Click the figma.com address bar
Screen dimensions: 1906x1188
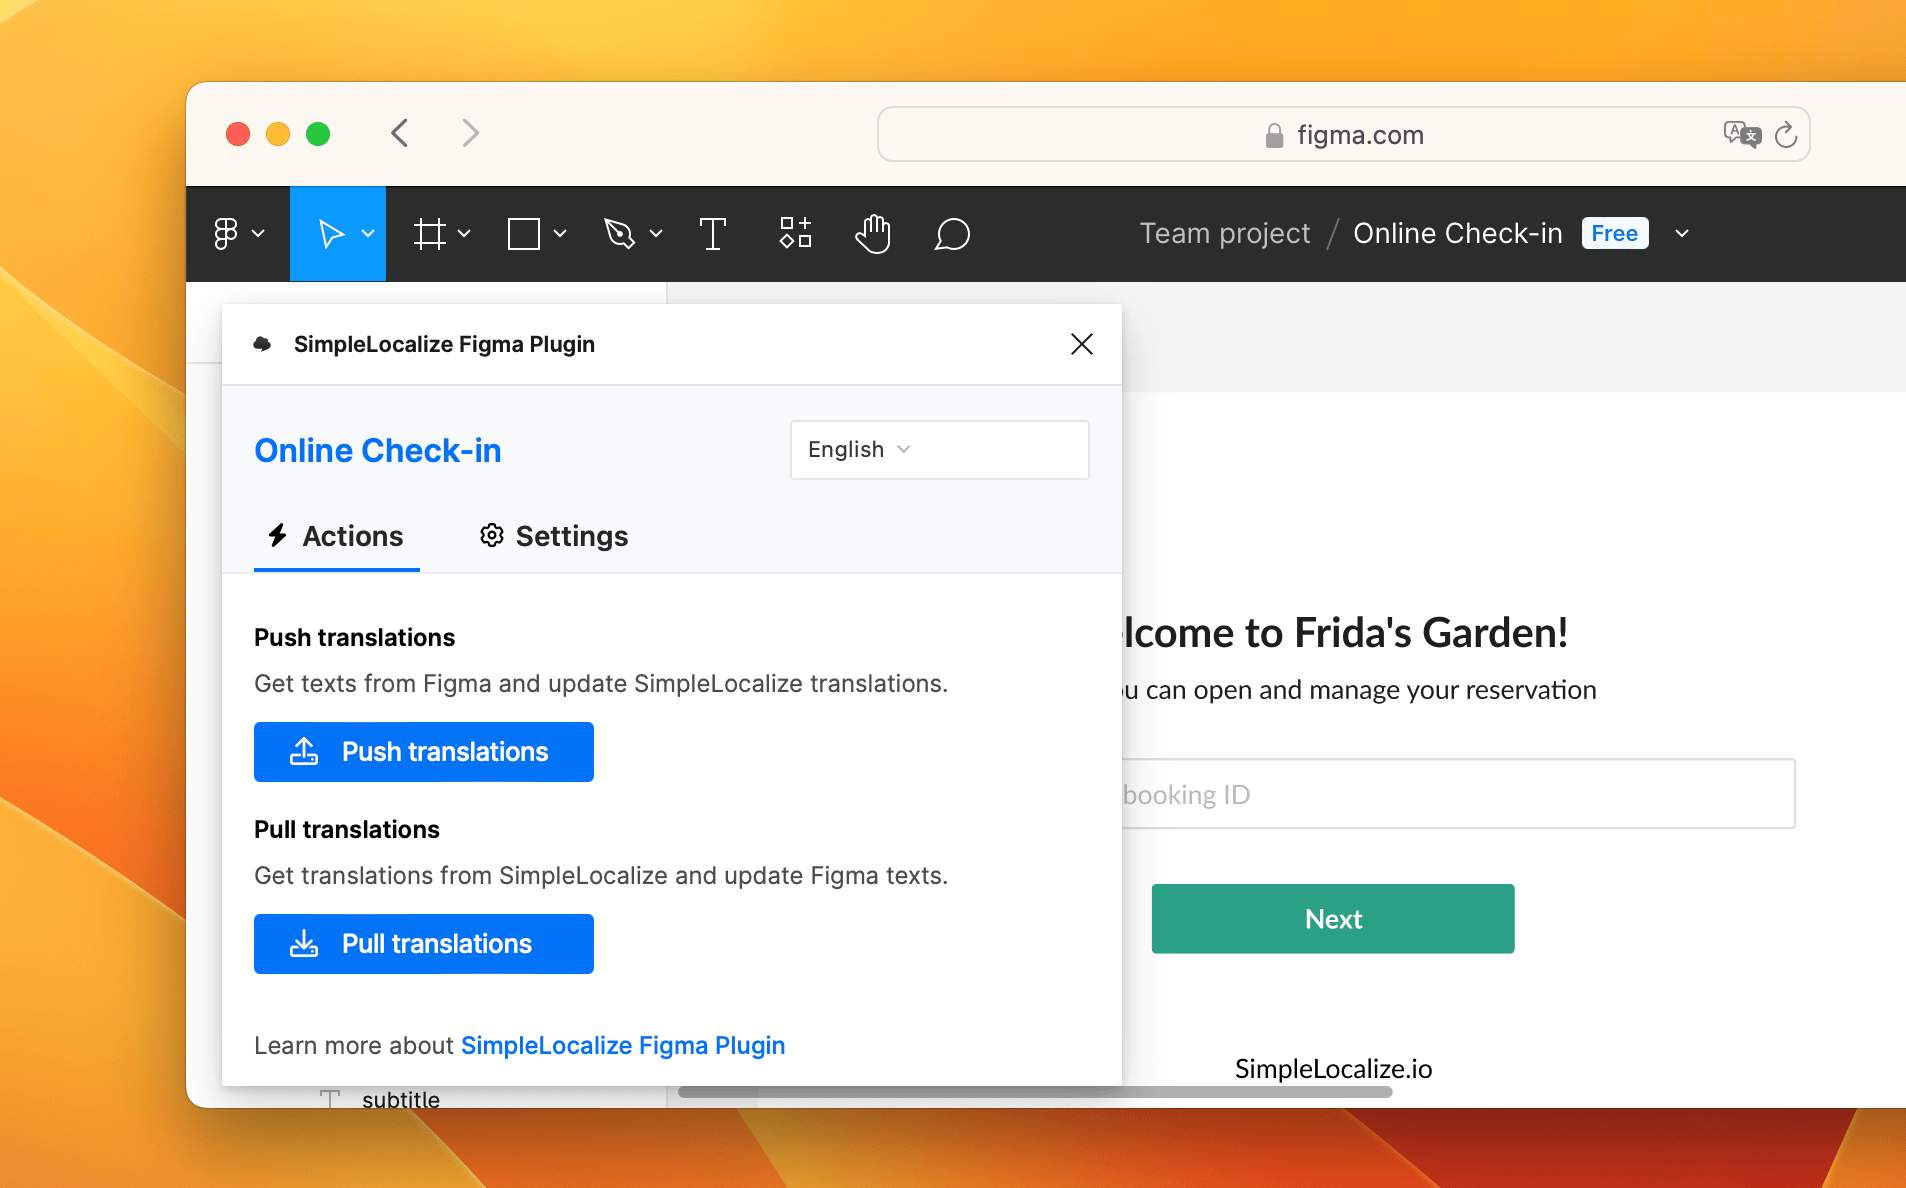[x=1344, y=134]
